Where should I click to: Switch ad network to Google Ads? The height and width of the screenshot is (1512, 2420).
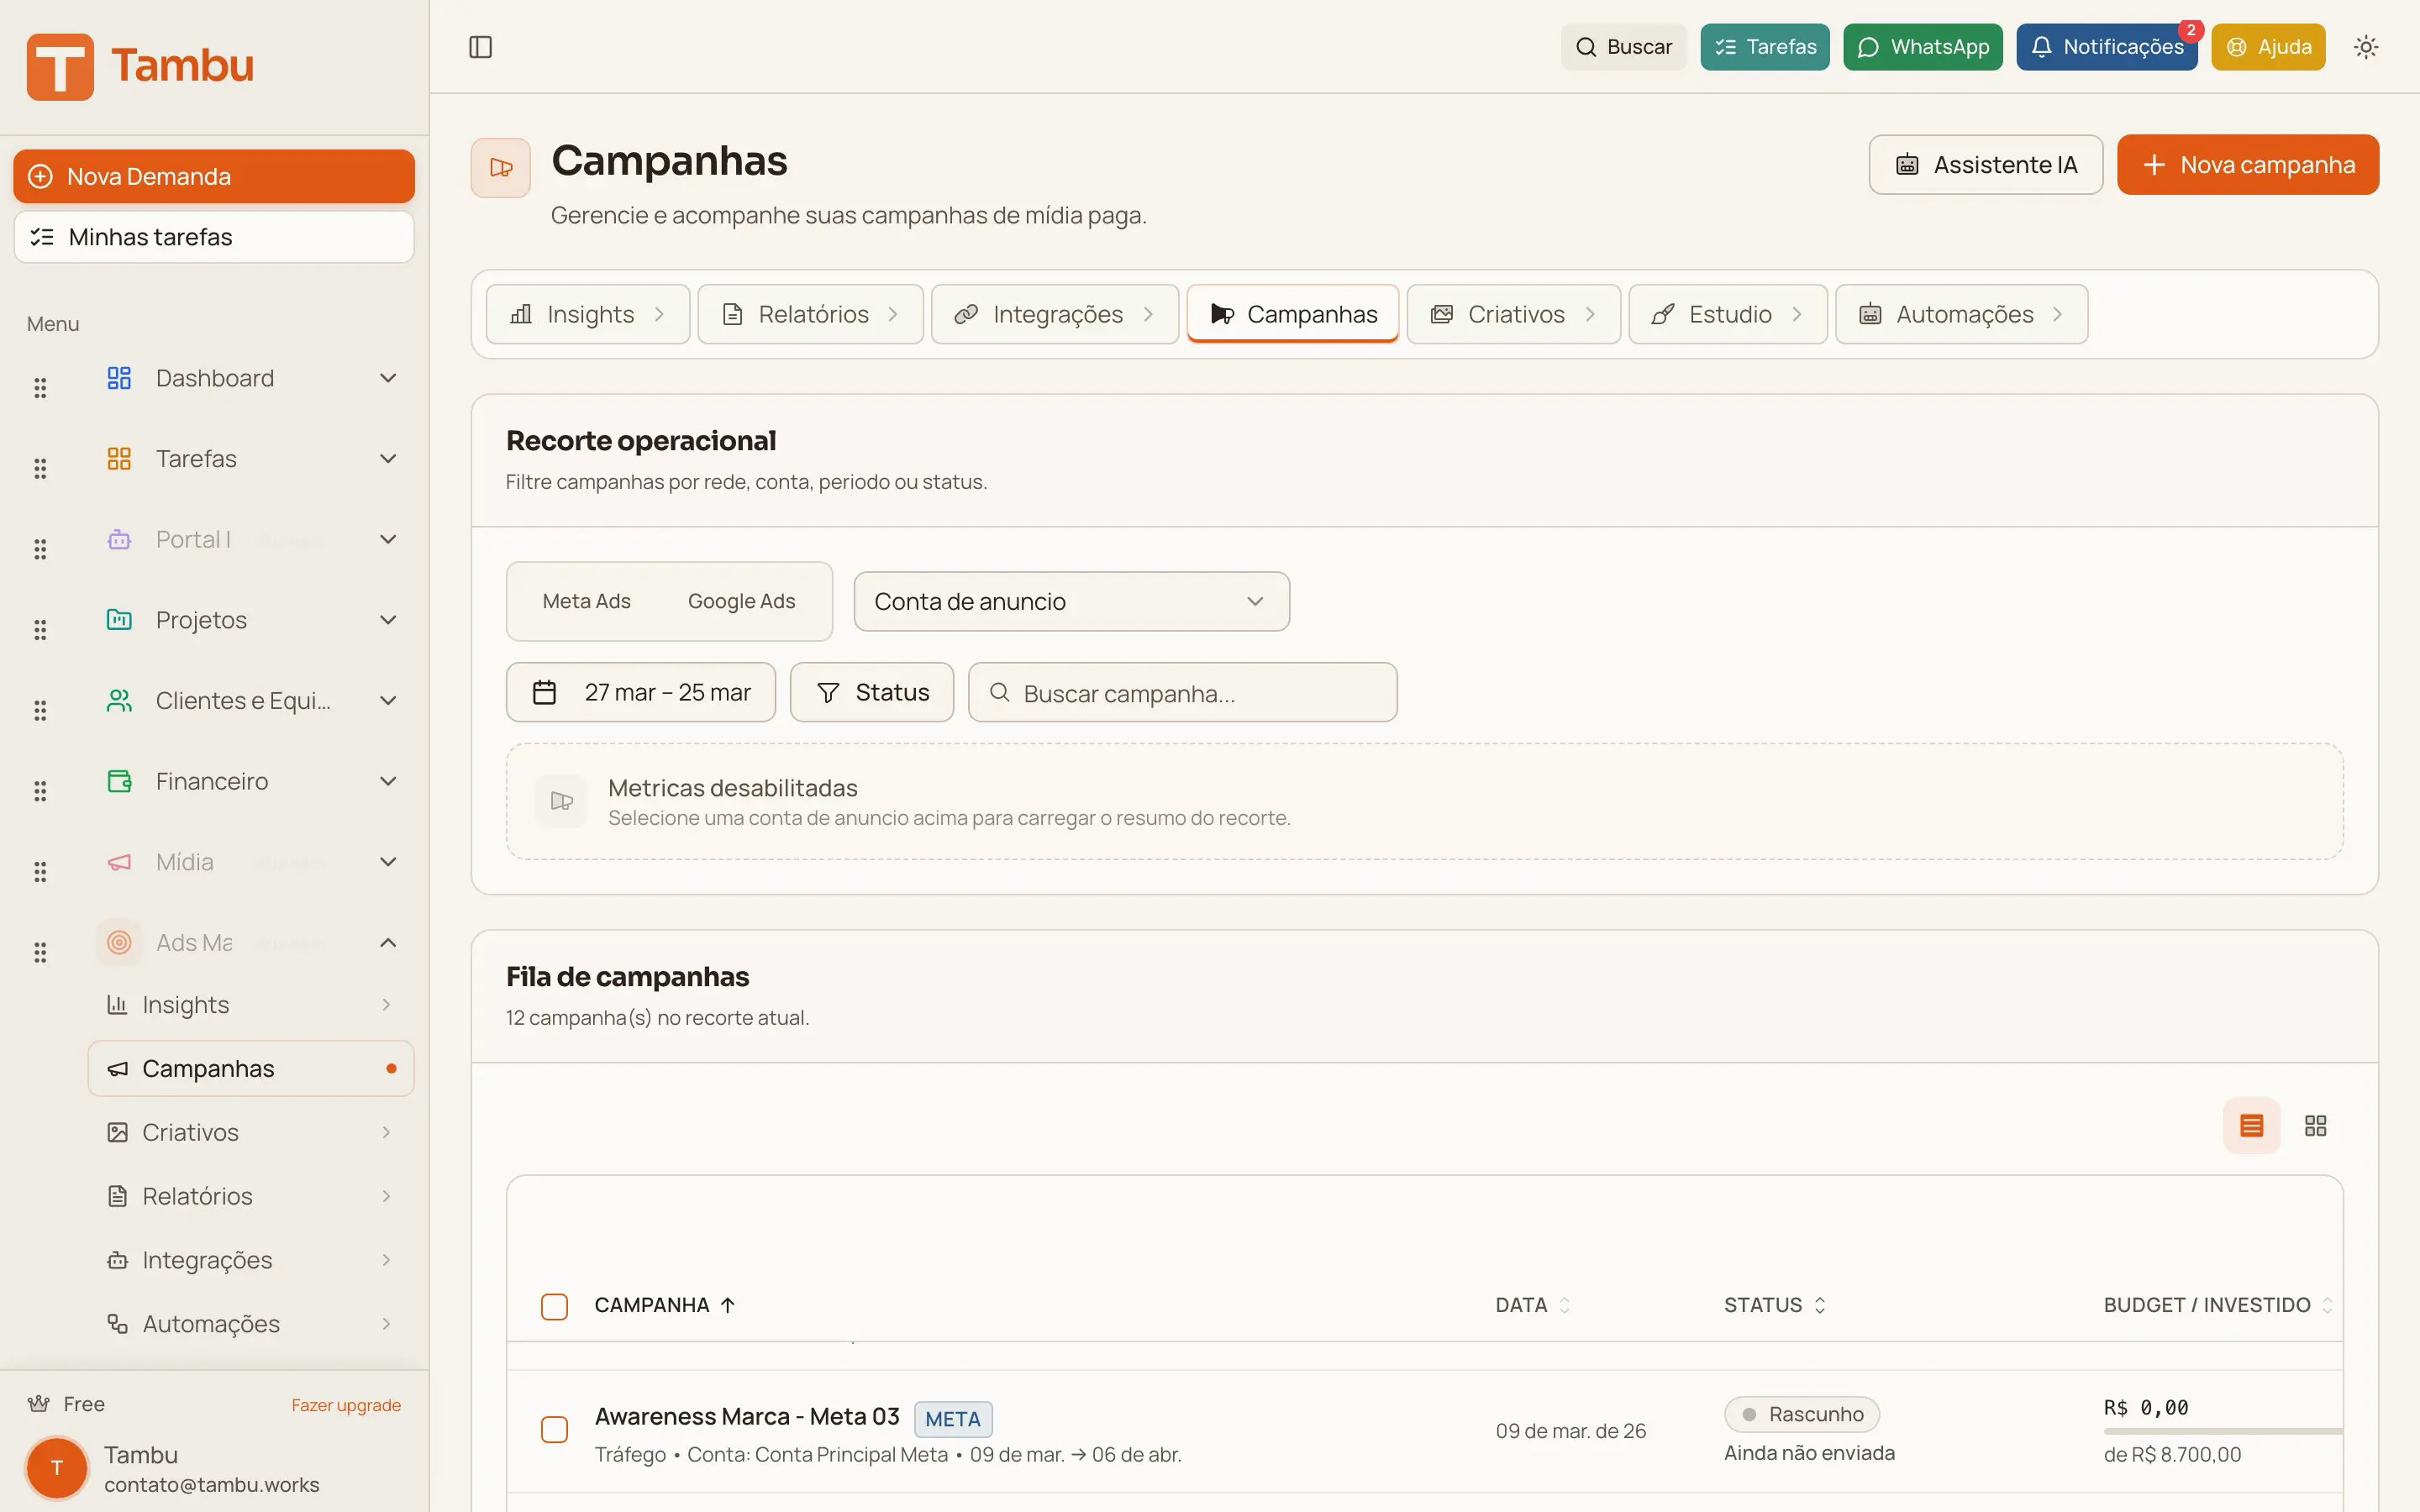[x=741, y=600]
